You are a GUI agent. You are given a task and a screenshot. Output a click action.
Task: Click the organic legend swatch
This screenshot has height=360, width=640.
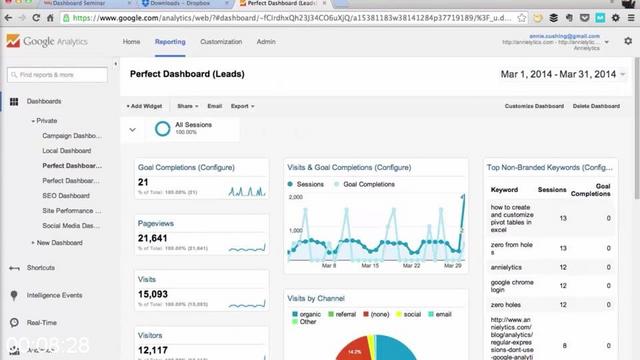click(295, 314)
